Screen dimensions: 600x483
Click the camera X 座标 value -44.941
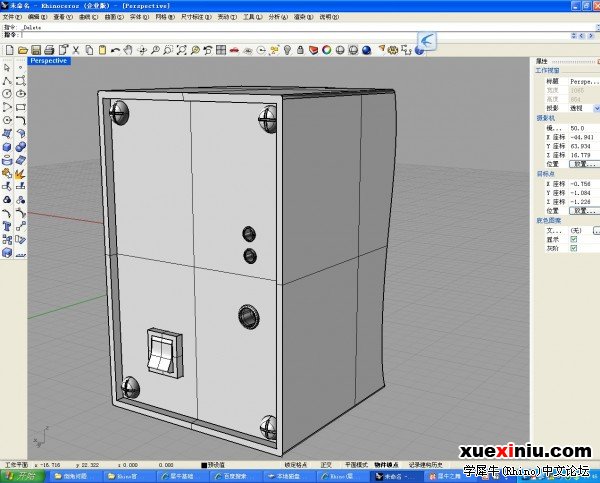point(582,137)
